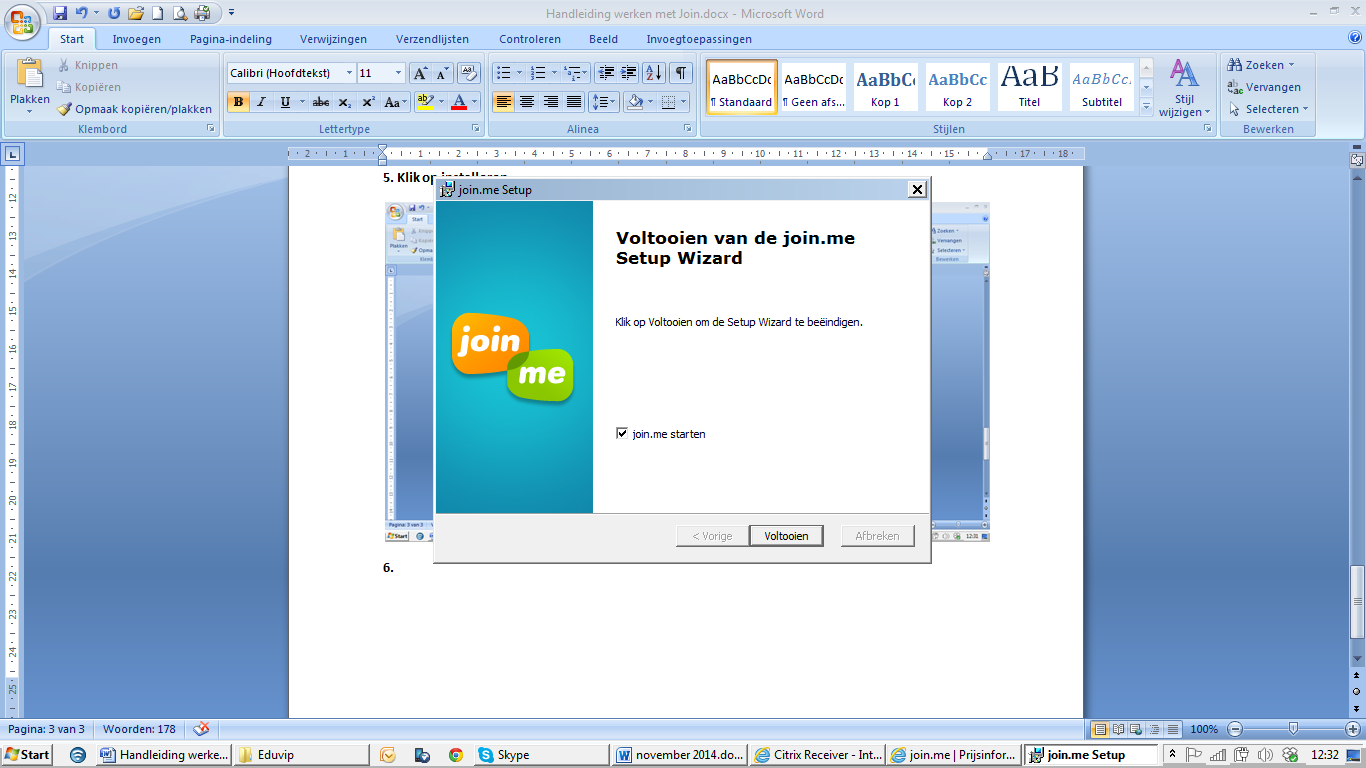
Task: Uncheck the join.me starten checkbox
Action: 622,434
